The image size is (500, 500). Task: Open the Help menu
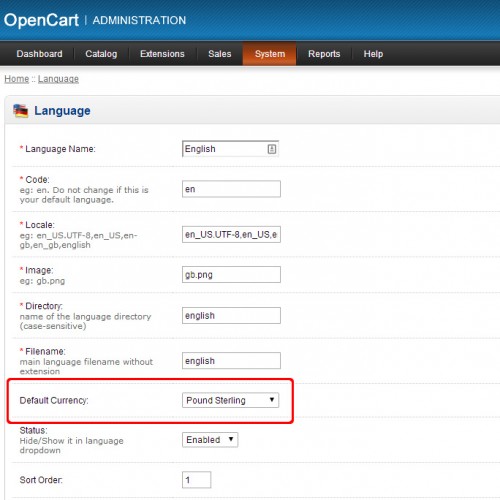click(373, 54)
